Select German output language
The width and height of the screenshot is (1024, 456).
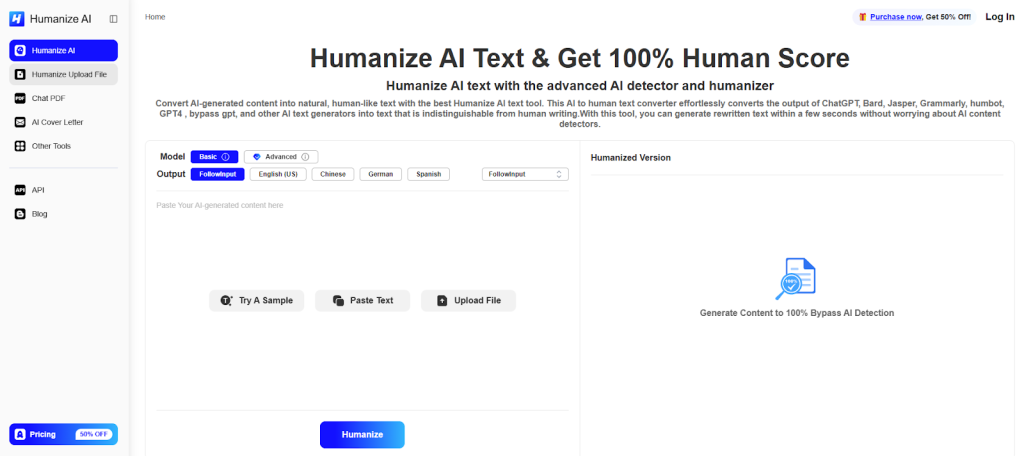(380, 174)
